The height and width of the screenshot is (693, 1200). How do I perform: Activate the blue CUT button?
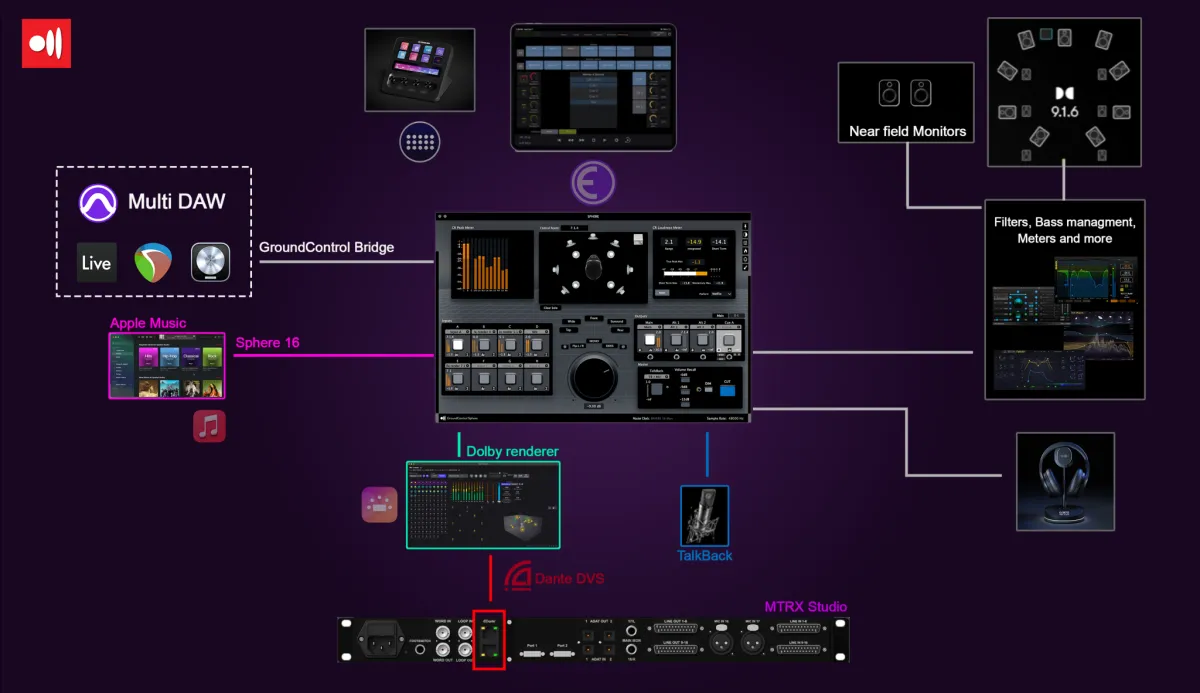729,391
